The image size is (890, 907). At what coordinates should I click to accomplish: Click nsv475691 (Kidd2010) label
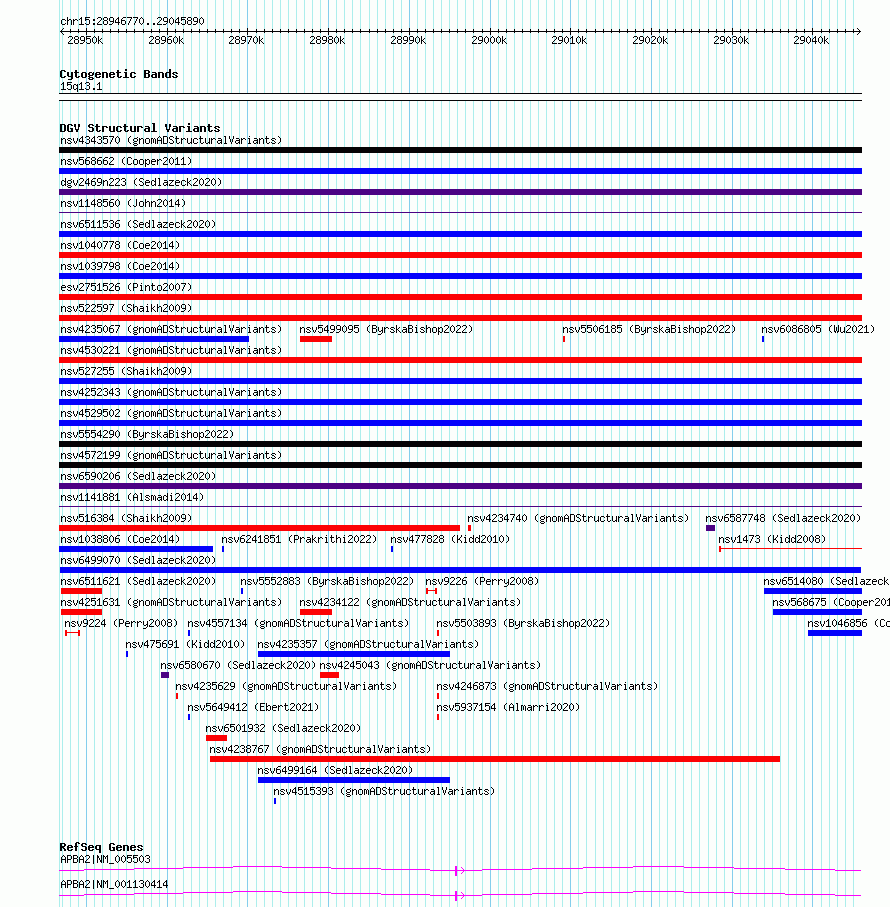tap(185, 644)
